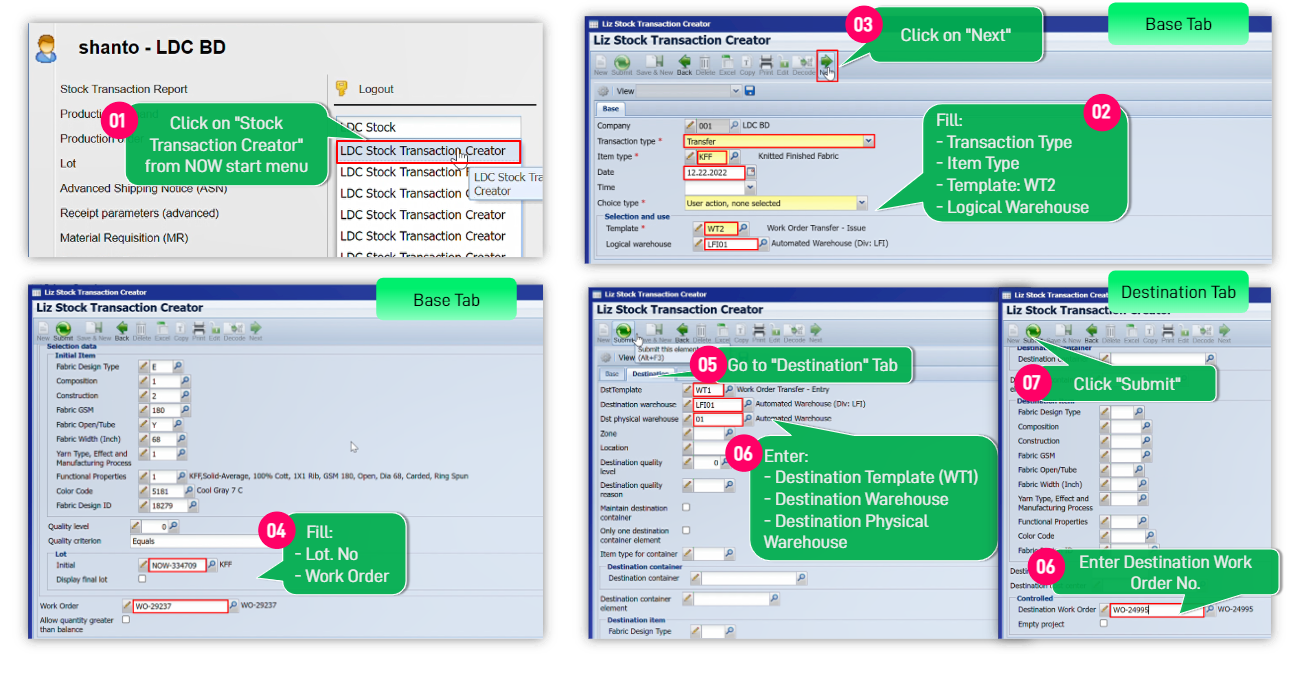The width and height of the screenshot is (1315, 680).
Task: Select Base tab in Transaction type Transfer window
Action: (610, 109)
